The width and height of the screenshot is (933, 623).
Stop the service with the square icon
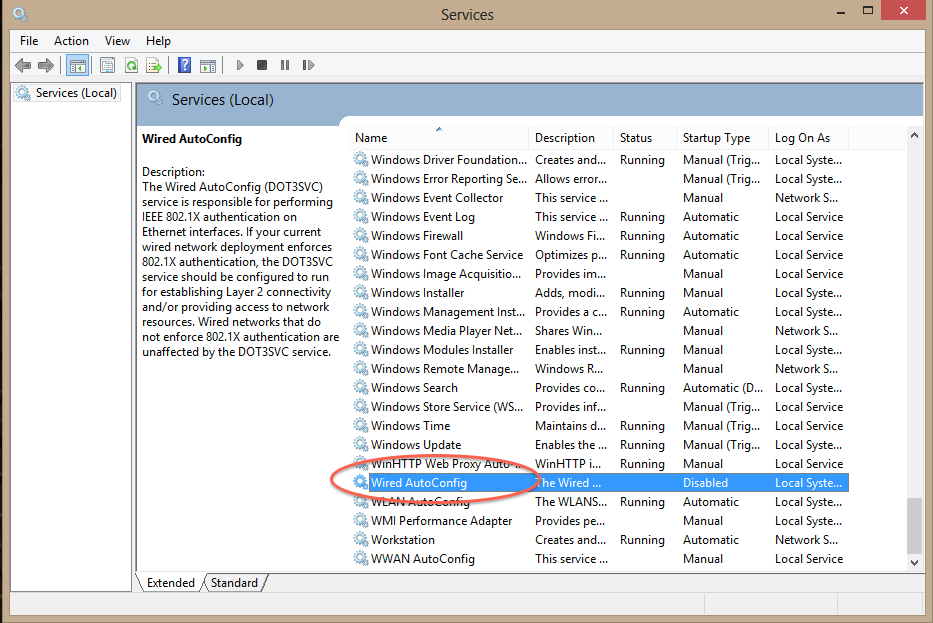[262, 65]
